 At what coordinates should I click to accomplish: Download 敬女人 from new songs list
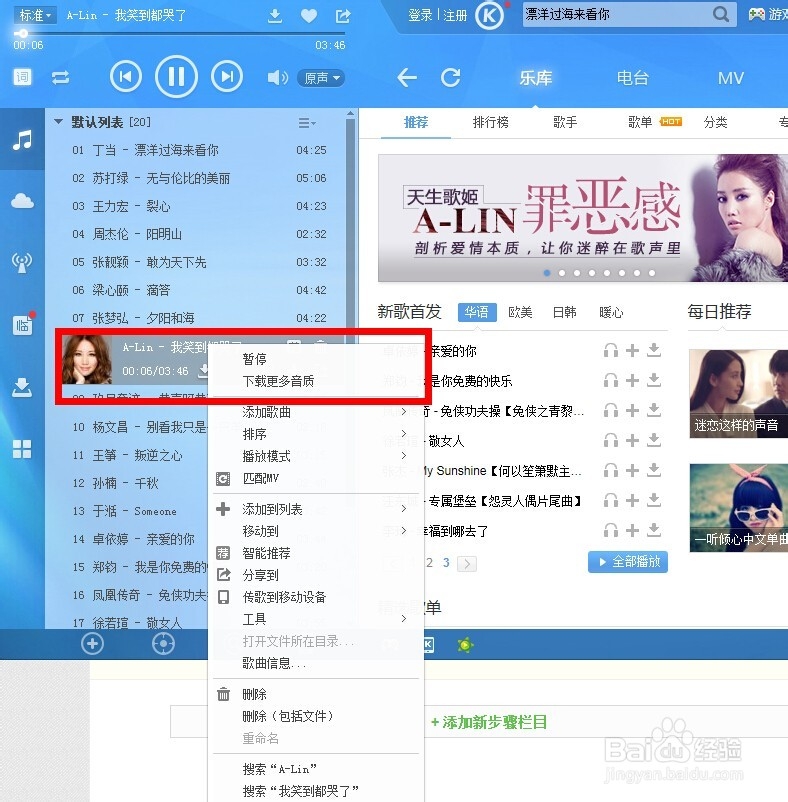tap(654, 440)
